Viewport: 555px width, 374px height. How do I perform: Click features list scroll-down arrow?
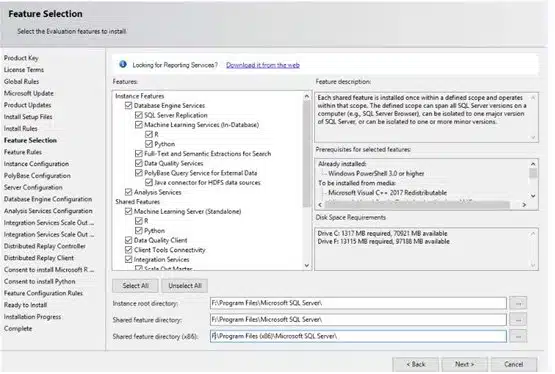coord(307,265)
